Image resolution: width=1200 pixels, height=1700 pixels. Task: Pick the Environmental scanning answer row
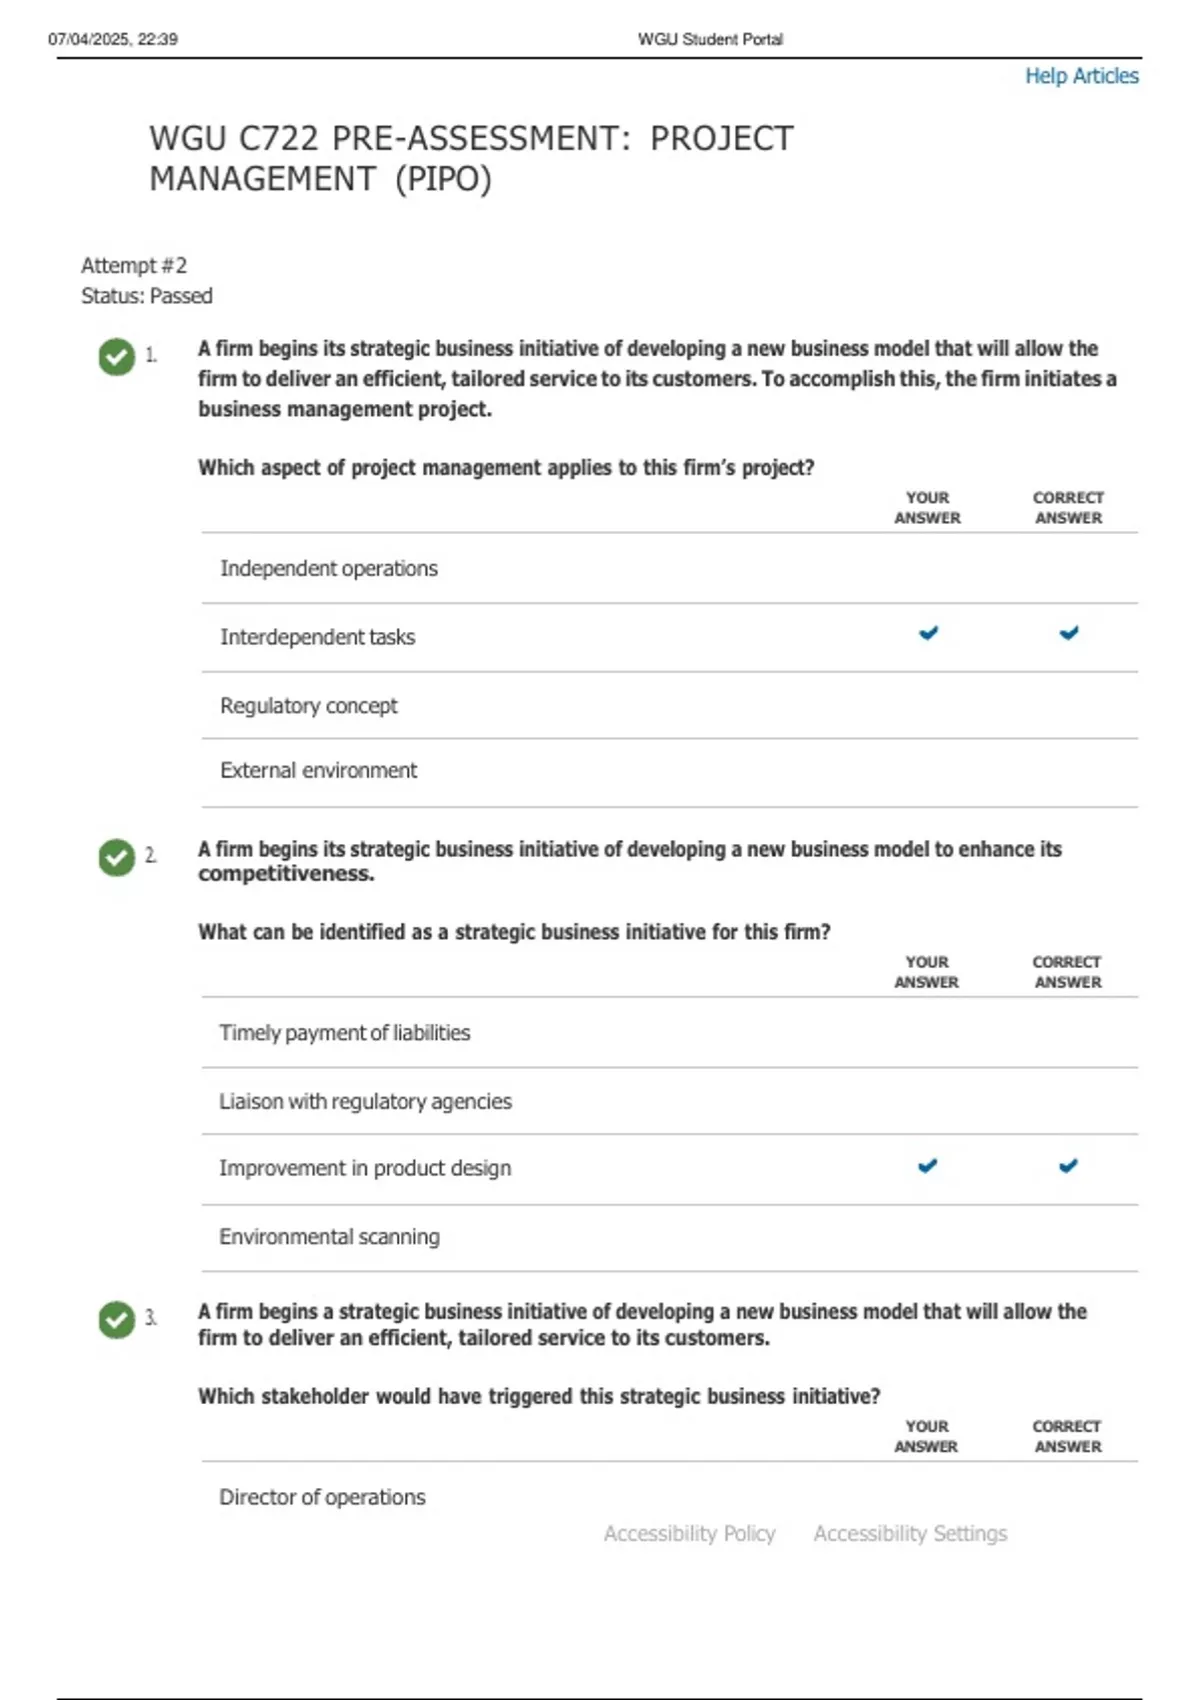click(x=329, y=1237)
